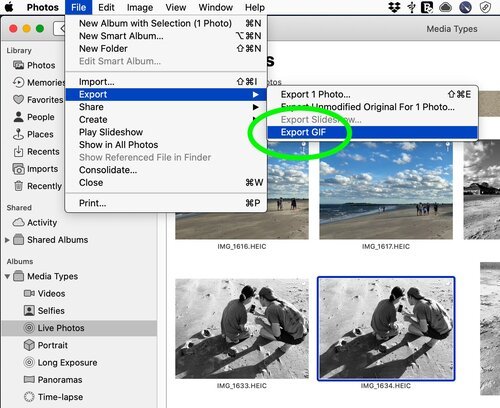The height and width of the screenshot is (408, 500).
Task: Choose Show in All Photos
Action: pyautogui.click(x=166, y=145)
